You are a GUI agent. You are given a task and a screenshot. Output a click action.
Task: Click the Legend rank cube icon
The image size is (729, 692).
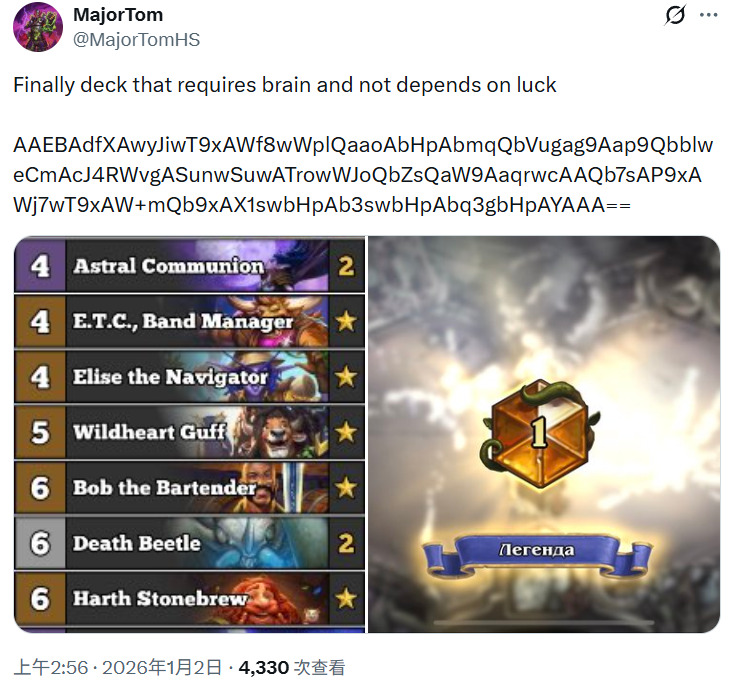pos(539,433)
